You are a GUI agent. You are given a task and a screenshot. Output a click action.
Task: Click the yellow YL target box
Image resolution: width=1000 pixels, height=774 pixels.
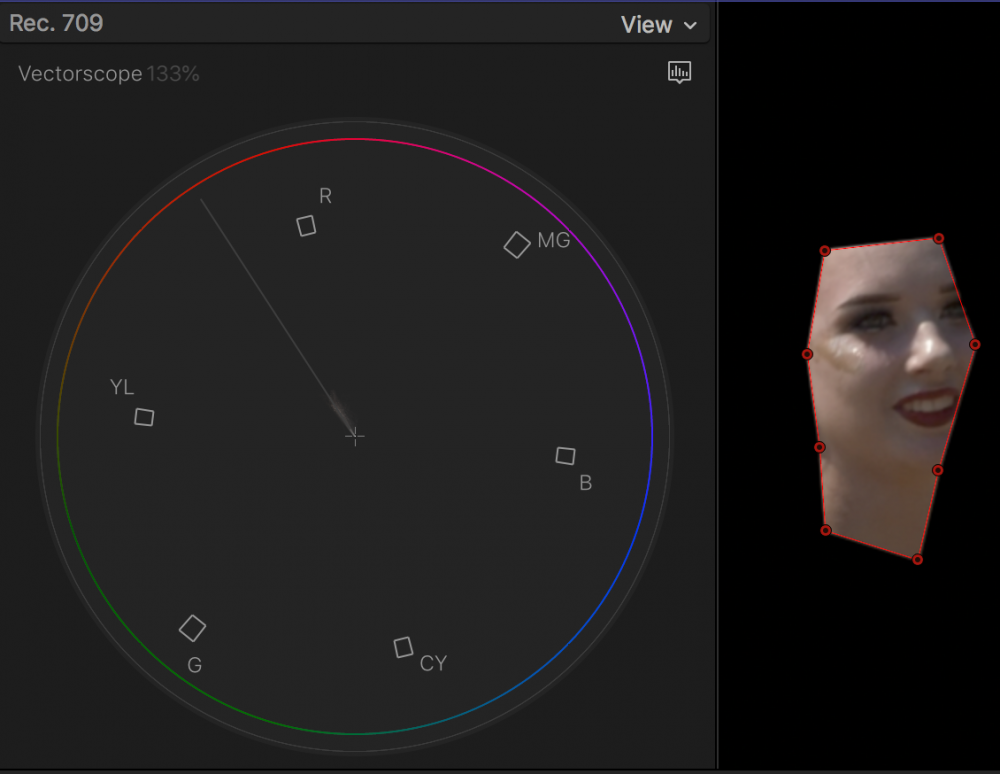point(144,417)
